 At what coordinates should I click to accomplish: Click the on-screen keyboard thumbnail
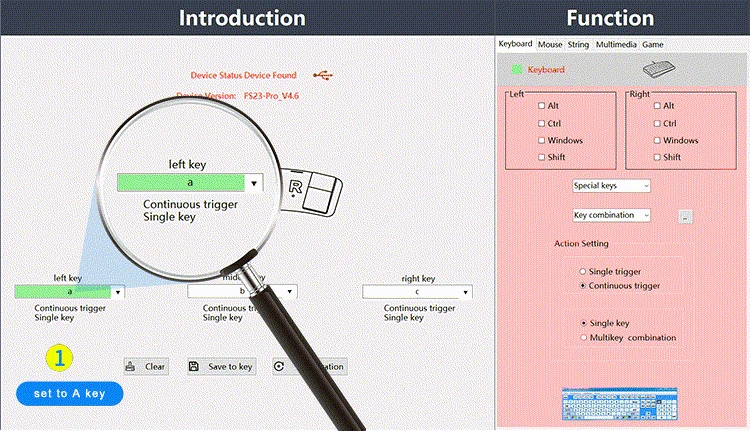pos(620,404)
